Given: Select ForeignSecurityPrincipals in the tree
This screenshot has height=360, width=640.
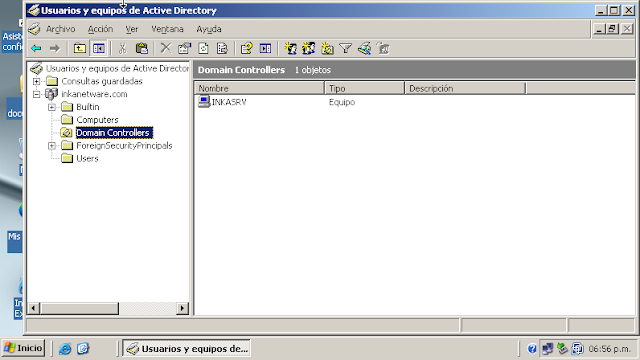Looking at the screenshot, I should pos(124,146).
